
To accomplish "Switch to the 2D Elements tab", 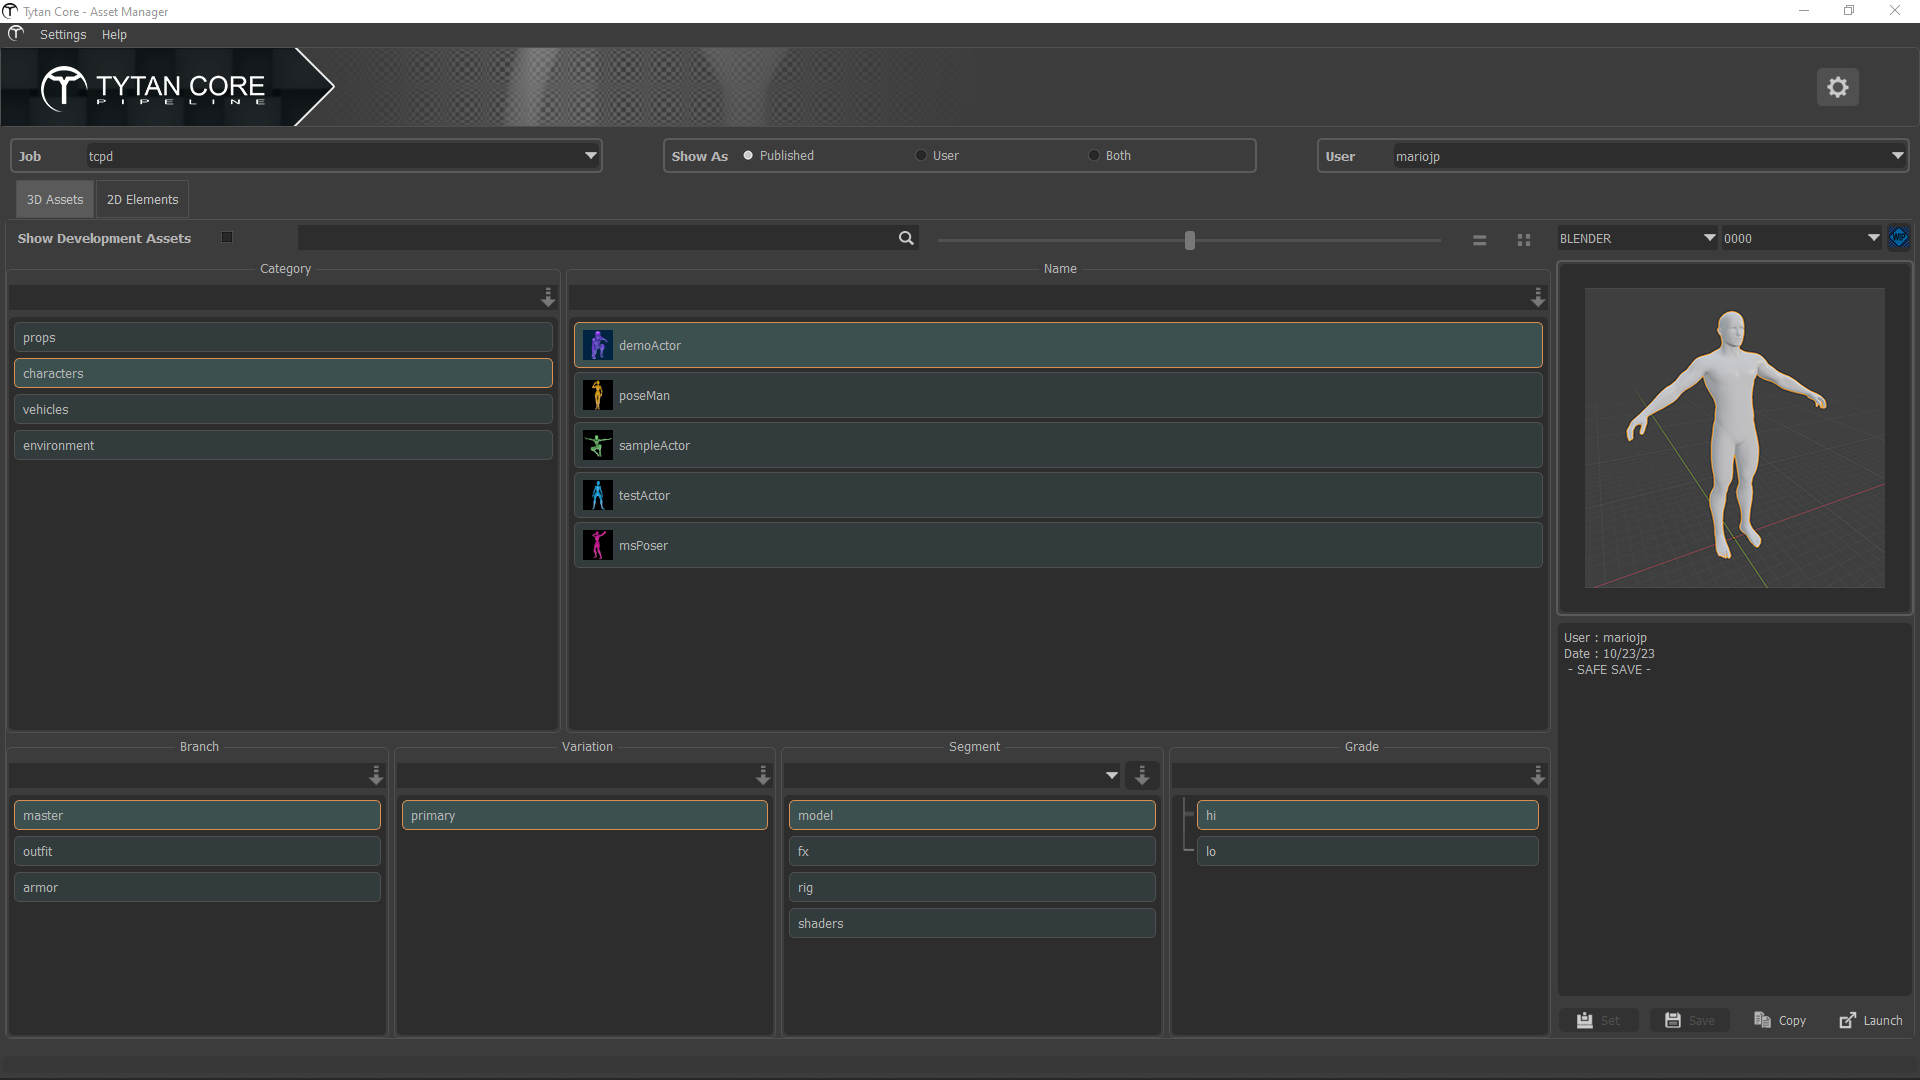I will (142, 200).
